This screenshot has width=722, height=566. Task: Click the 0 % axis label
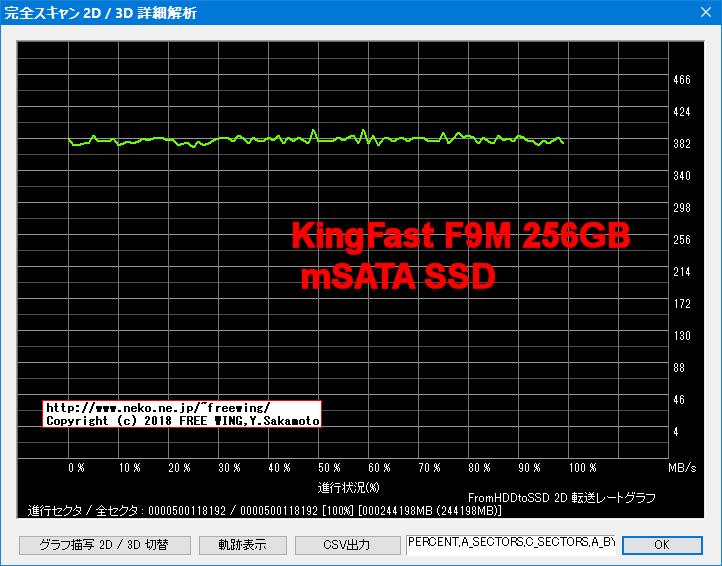pos(76,468)
